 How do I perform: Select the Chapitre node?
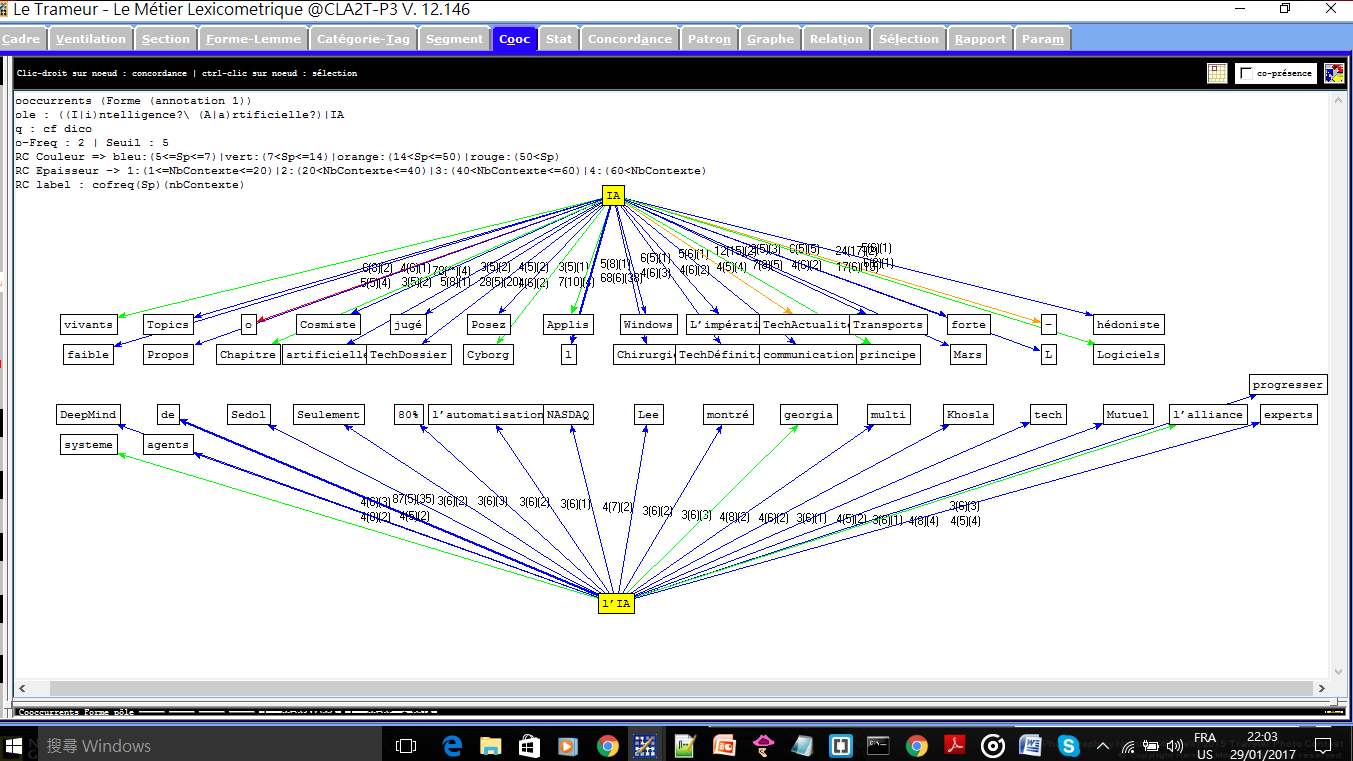pos(248,355)
